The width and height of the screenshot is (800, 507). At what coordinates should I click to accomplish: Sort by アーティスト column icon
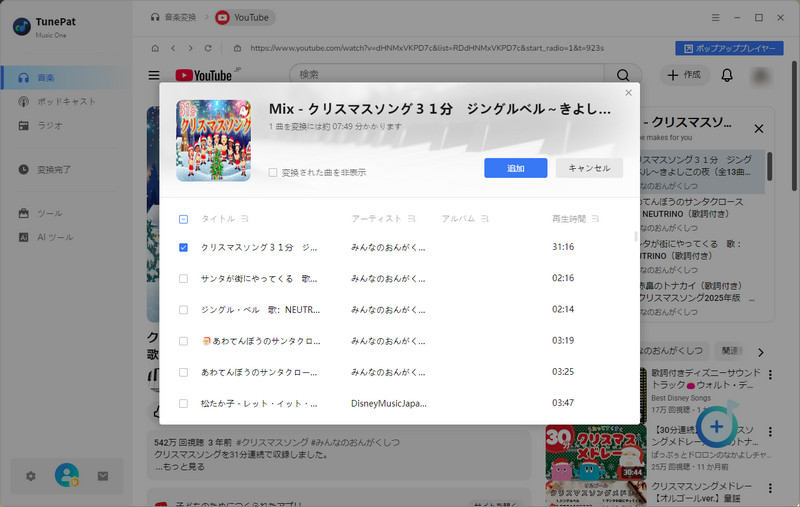(x=411, y=218)
